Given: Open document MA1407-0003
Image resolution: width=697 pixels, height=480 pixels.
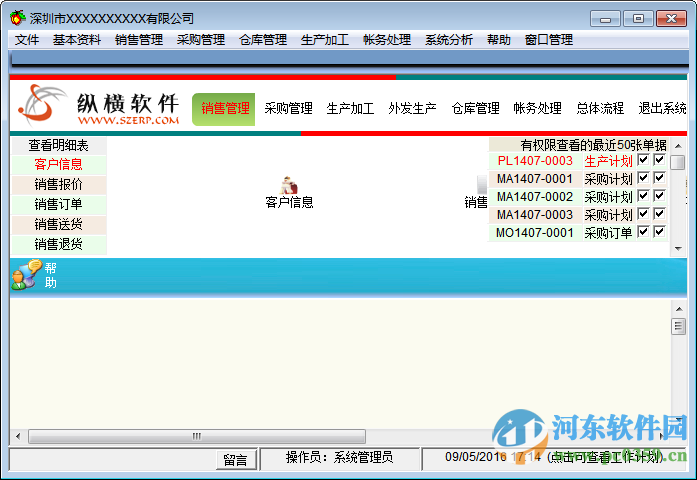Looking at the screenshot, I should 535,215.
